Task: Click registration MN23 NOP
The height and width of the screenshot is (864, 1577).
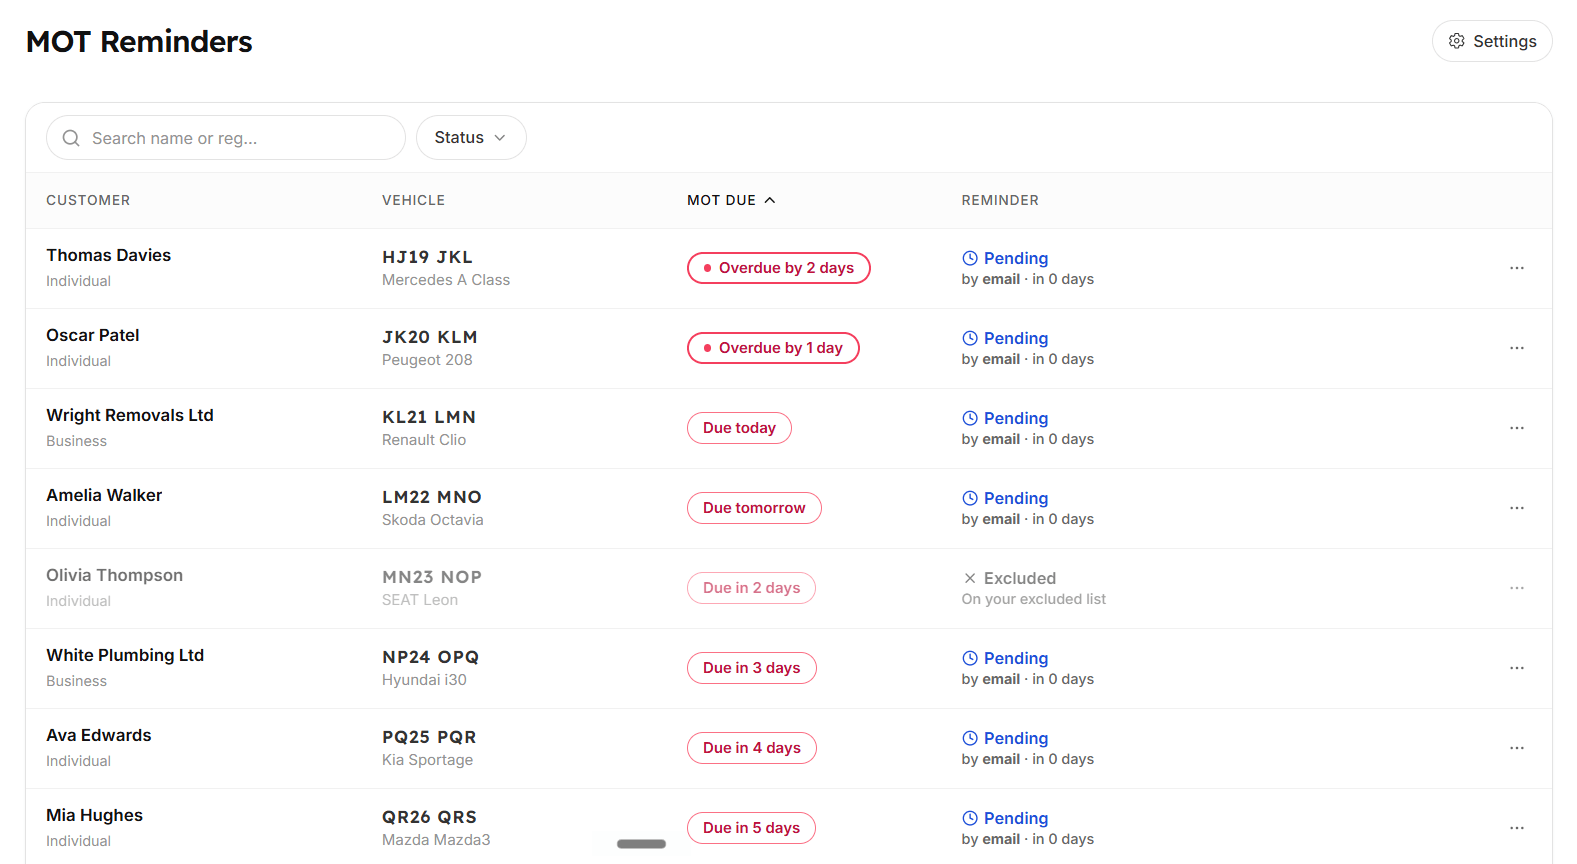Action: click(432, 577)
